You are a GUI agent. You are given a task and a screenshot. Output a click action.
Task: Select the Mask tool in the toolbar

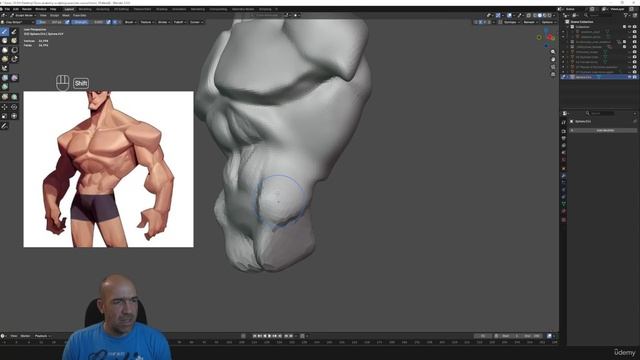4,41
